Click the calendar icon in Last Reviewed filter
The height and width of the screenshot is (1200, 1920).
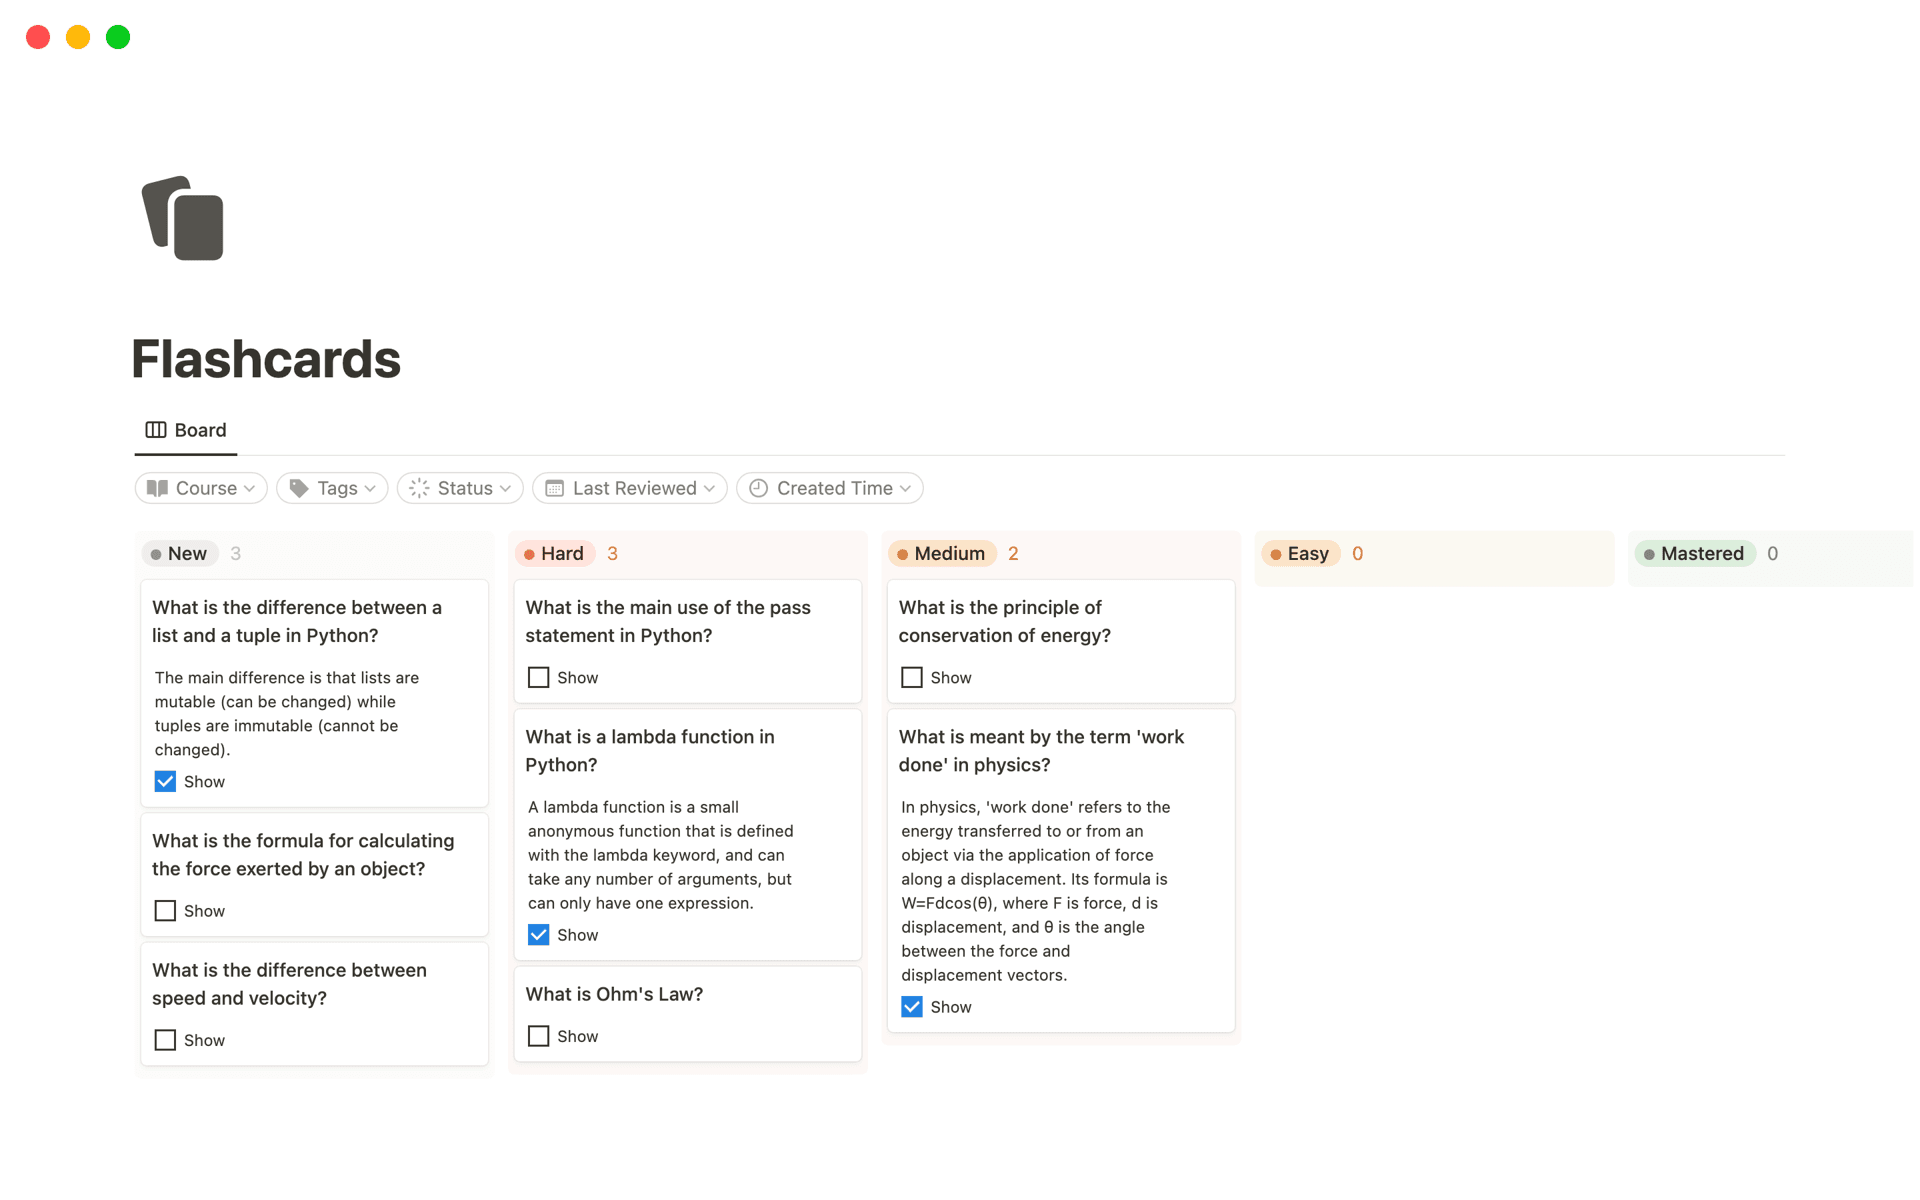click(555, 488)
